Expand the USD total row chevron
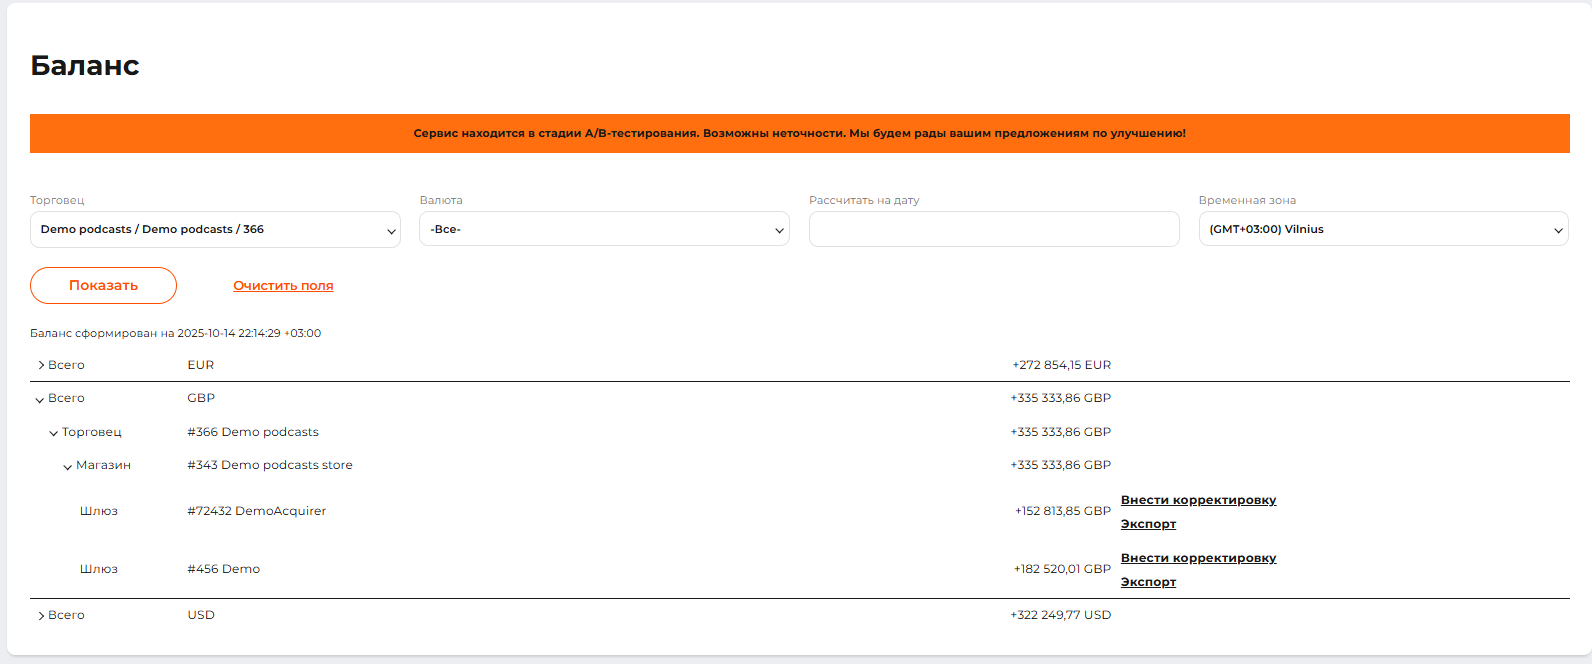Image resolution: width=1592 pixels, height=664 pixels. [x=40, y=616]
